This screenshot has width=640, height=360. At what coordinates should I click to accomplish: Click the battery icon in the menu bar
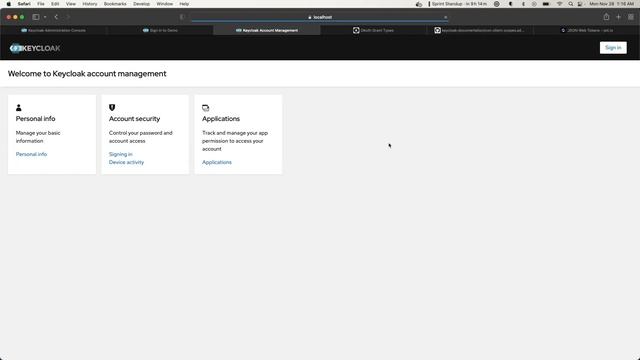[x=546, y=4]
